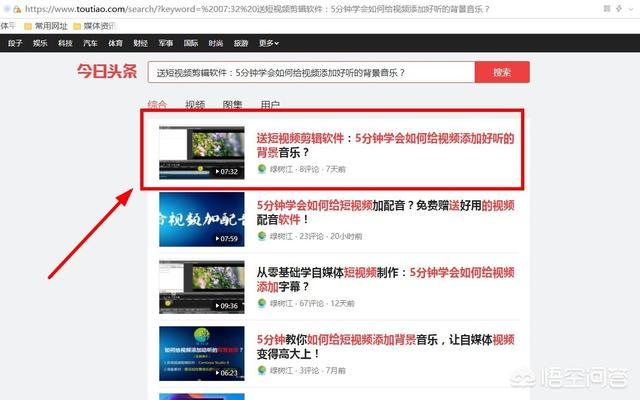Click the site security warning icon in address bar
640x400 pixels.
click(x=17, y=9)
